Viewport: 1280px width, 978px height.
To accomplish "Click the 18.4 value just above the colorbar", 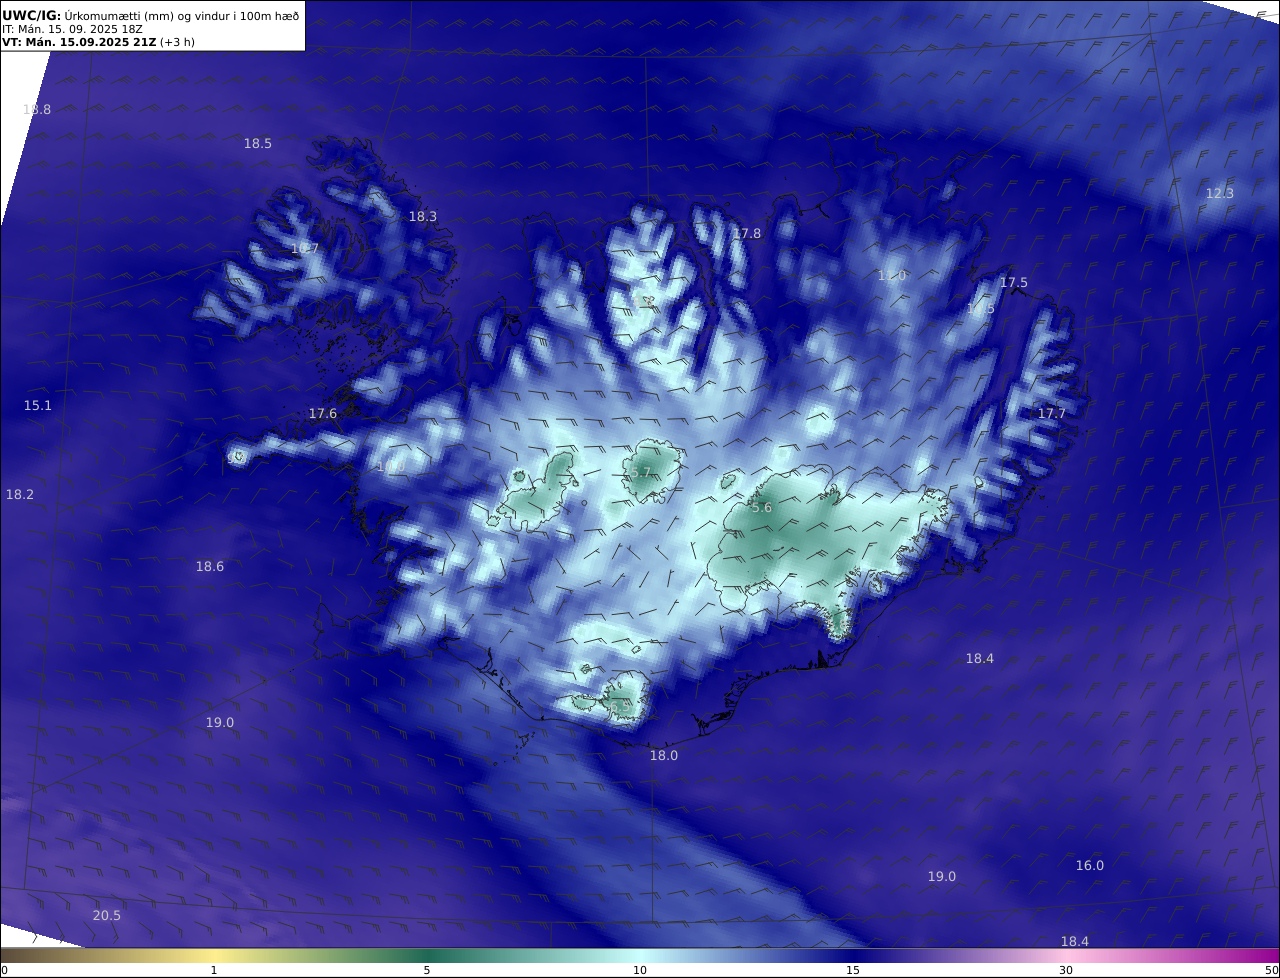I will [1075, 942].
